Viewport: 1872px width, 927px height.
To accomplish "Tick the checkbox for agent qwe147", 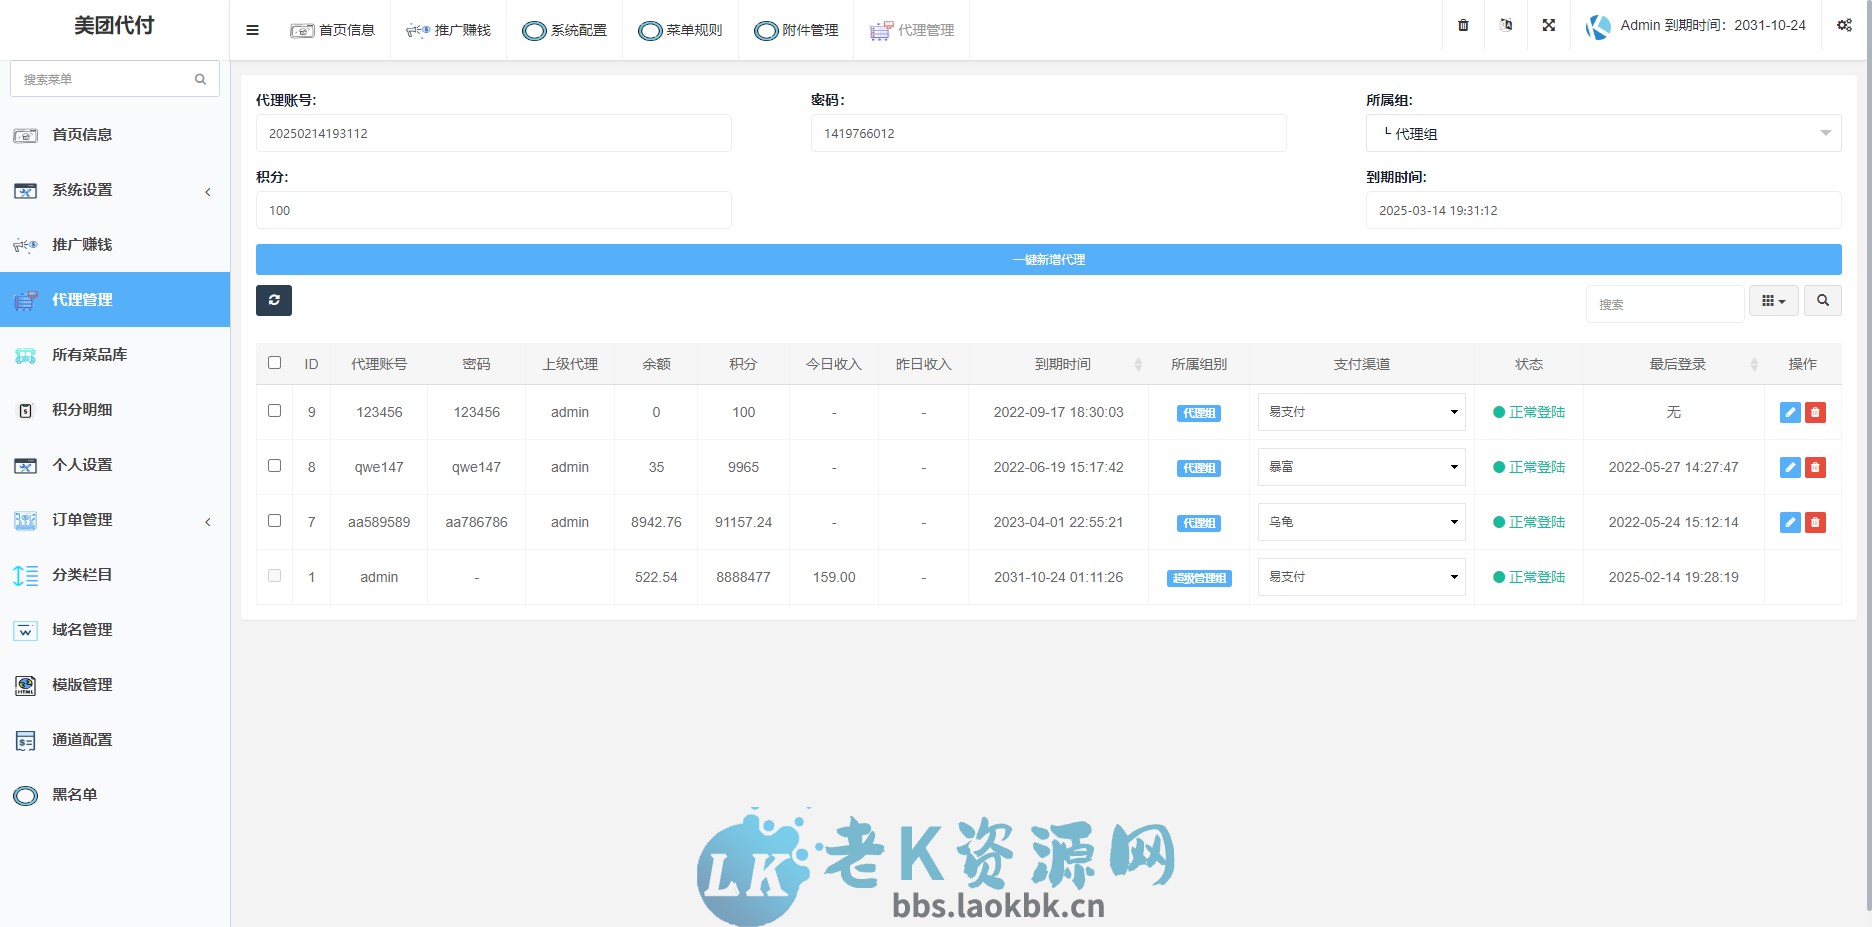I will (274, 466).
